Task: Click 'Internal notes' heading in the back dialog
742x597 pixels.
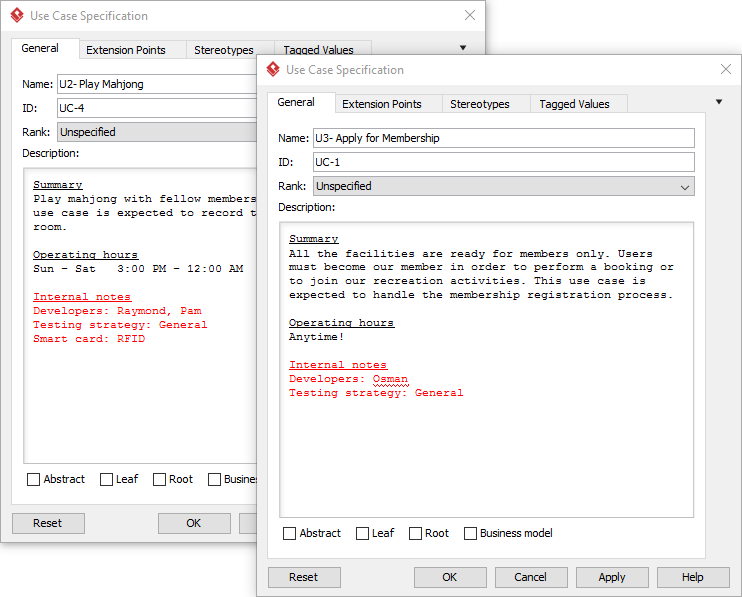Action: tap(82, 297)
